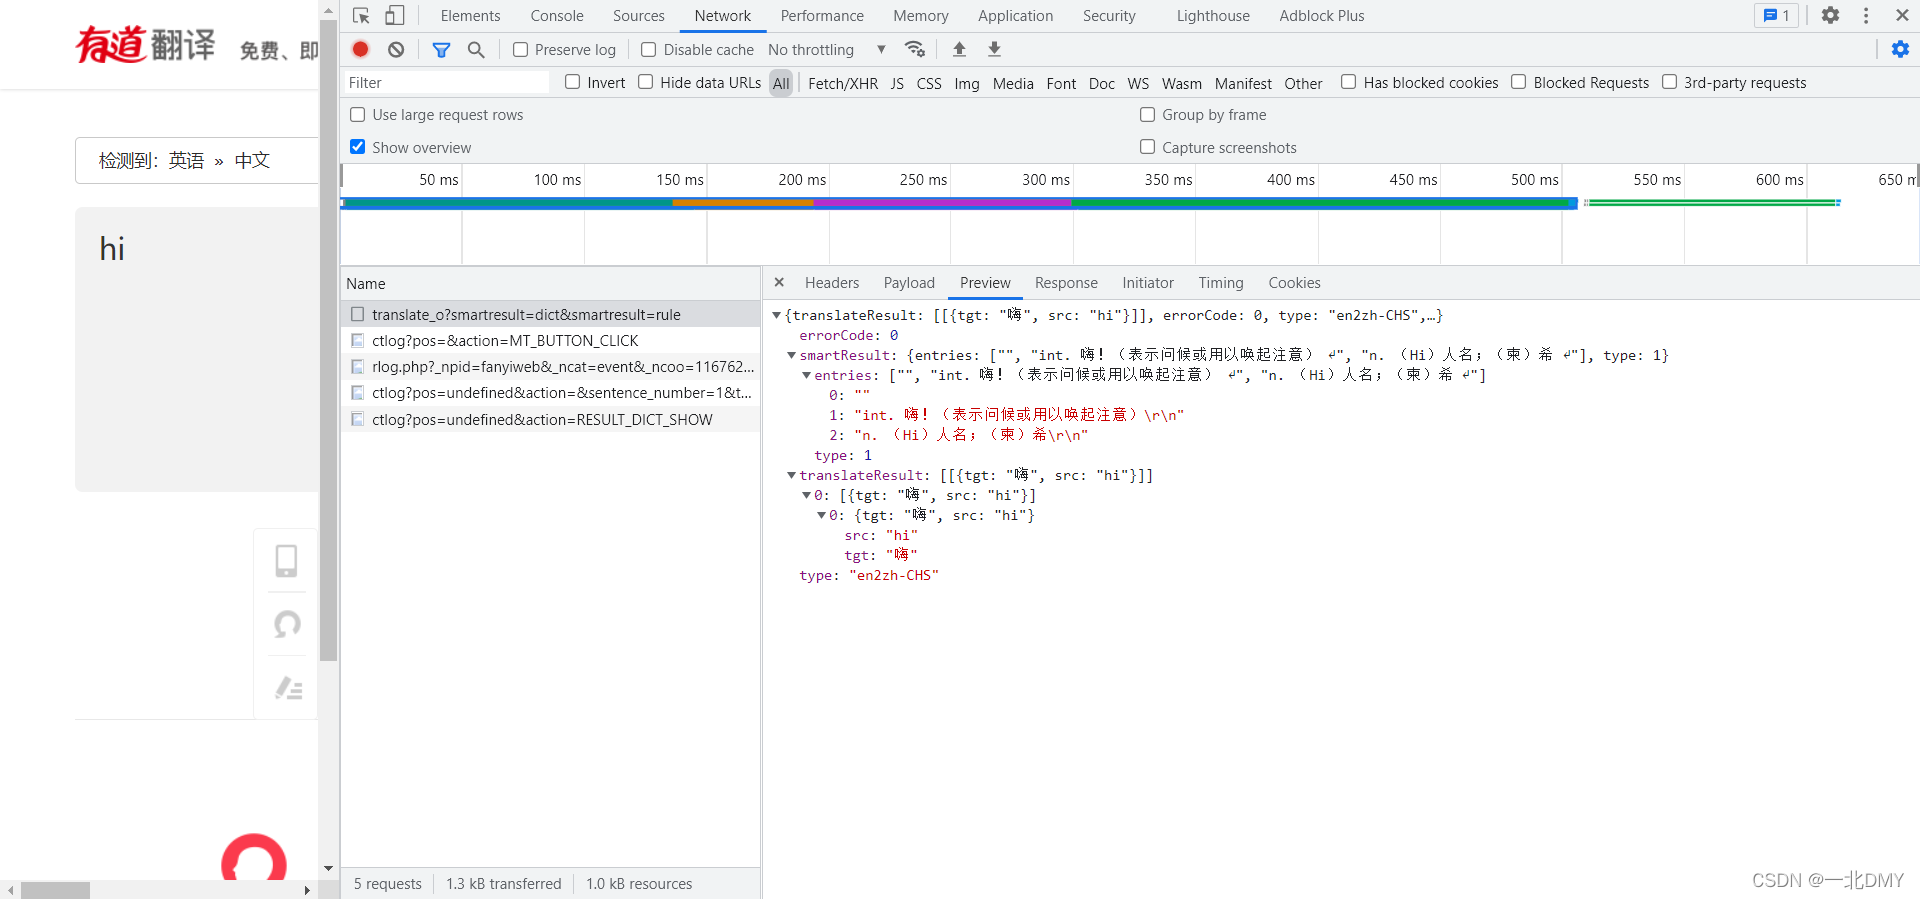
Task: Open the Response tab of request
Action: coord(1066,283)
